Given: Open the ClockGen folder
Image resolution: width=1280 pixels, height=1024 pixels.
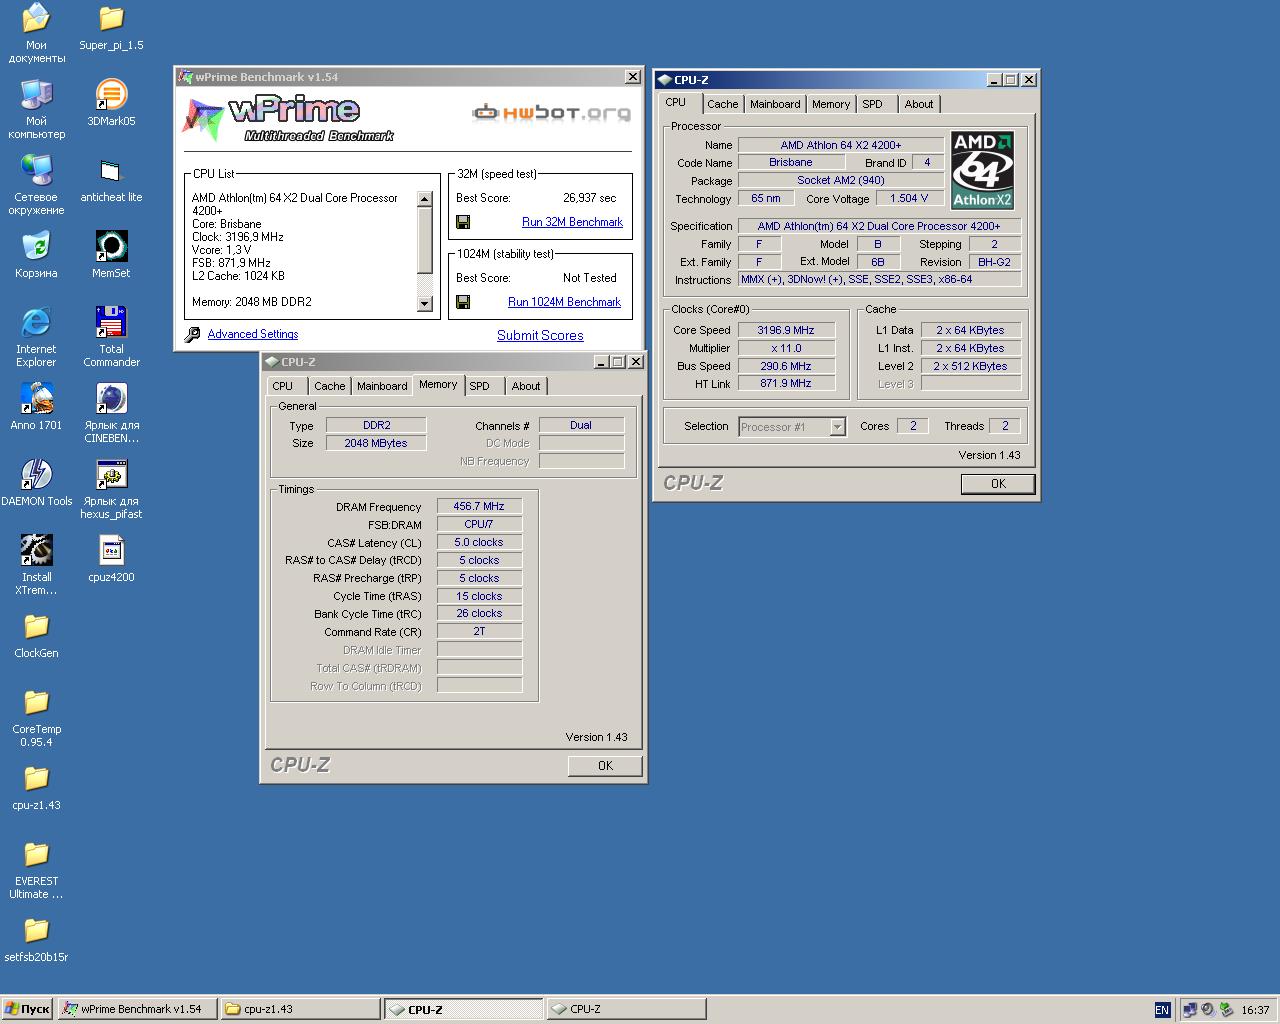Looking at the screenshot, I should pyautogui.click(x=36, y=635).
